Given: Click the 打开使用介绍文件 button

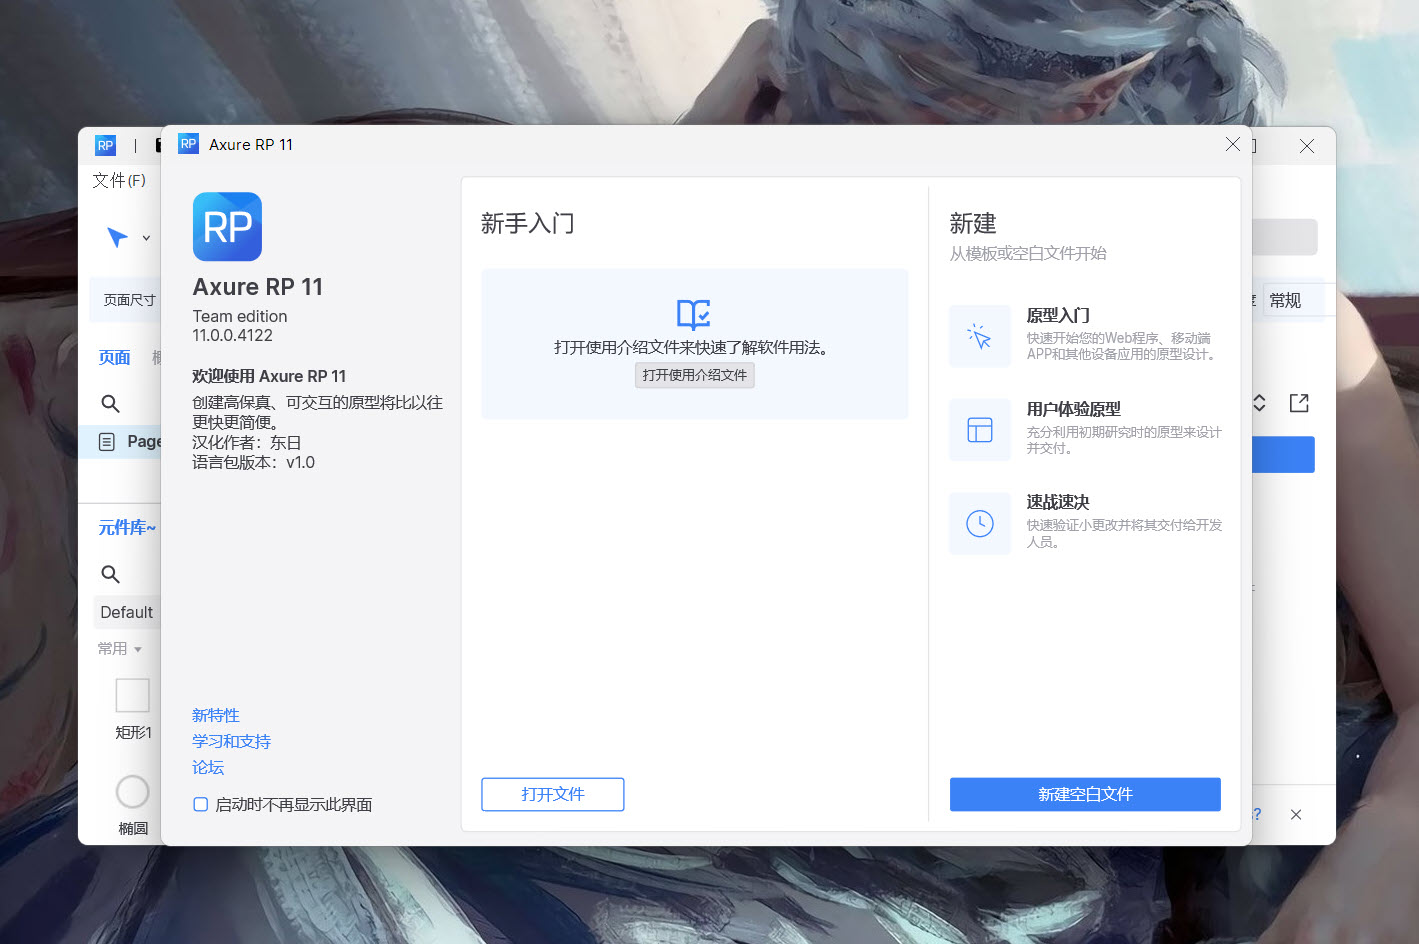Looking at the screenshot, I should point(694,375).
